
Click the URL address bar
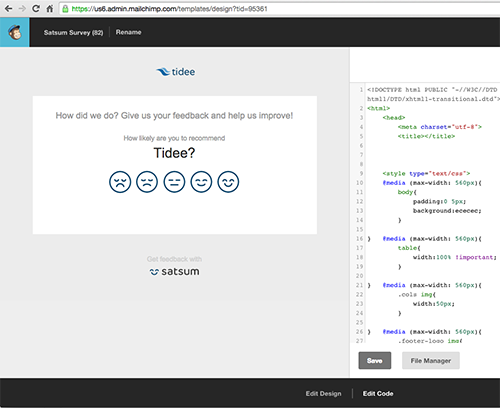click(280, 9)
